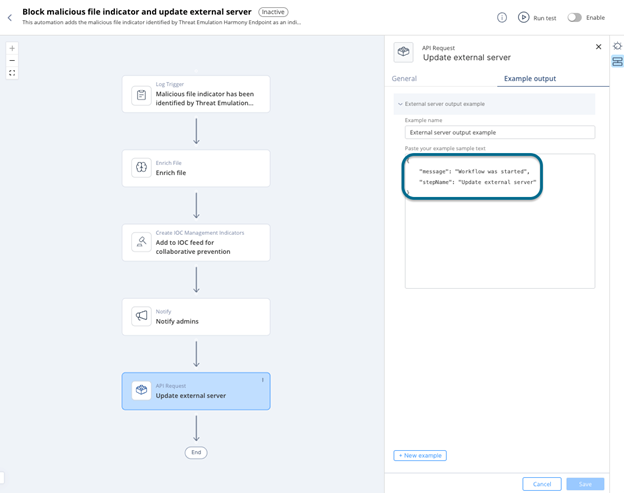The image size is (624, 493).
Task: Click the Example name input field
Action: point(499,132)
